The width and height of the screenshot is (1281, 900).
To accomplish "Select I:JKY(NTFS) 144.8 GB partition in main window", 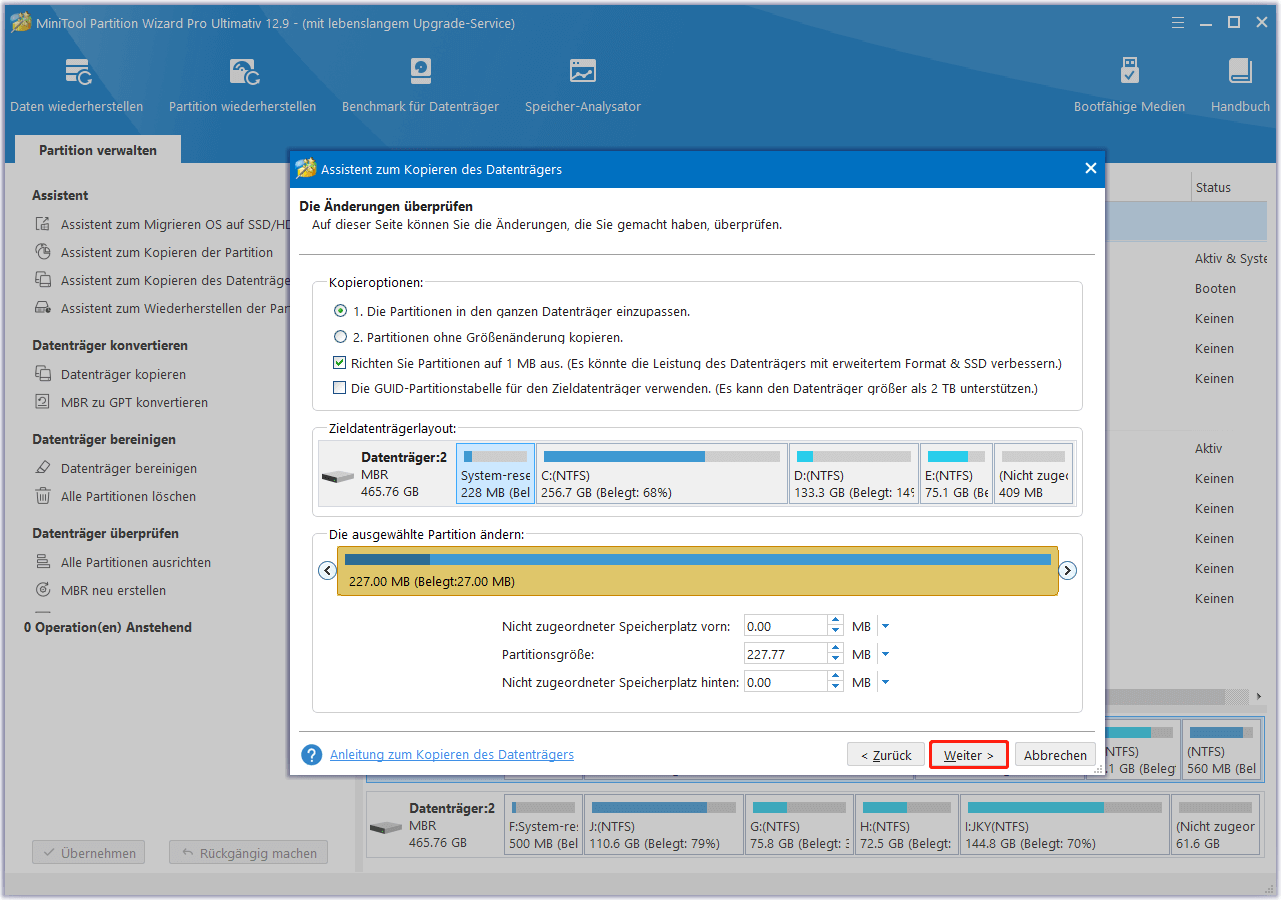I will point(1064,825).
